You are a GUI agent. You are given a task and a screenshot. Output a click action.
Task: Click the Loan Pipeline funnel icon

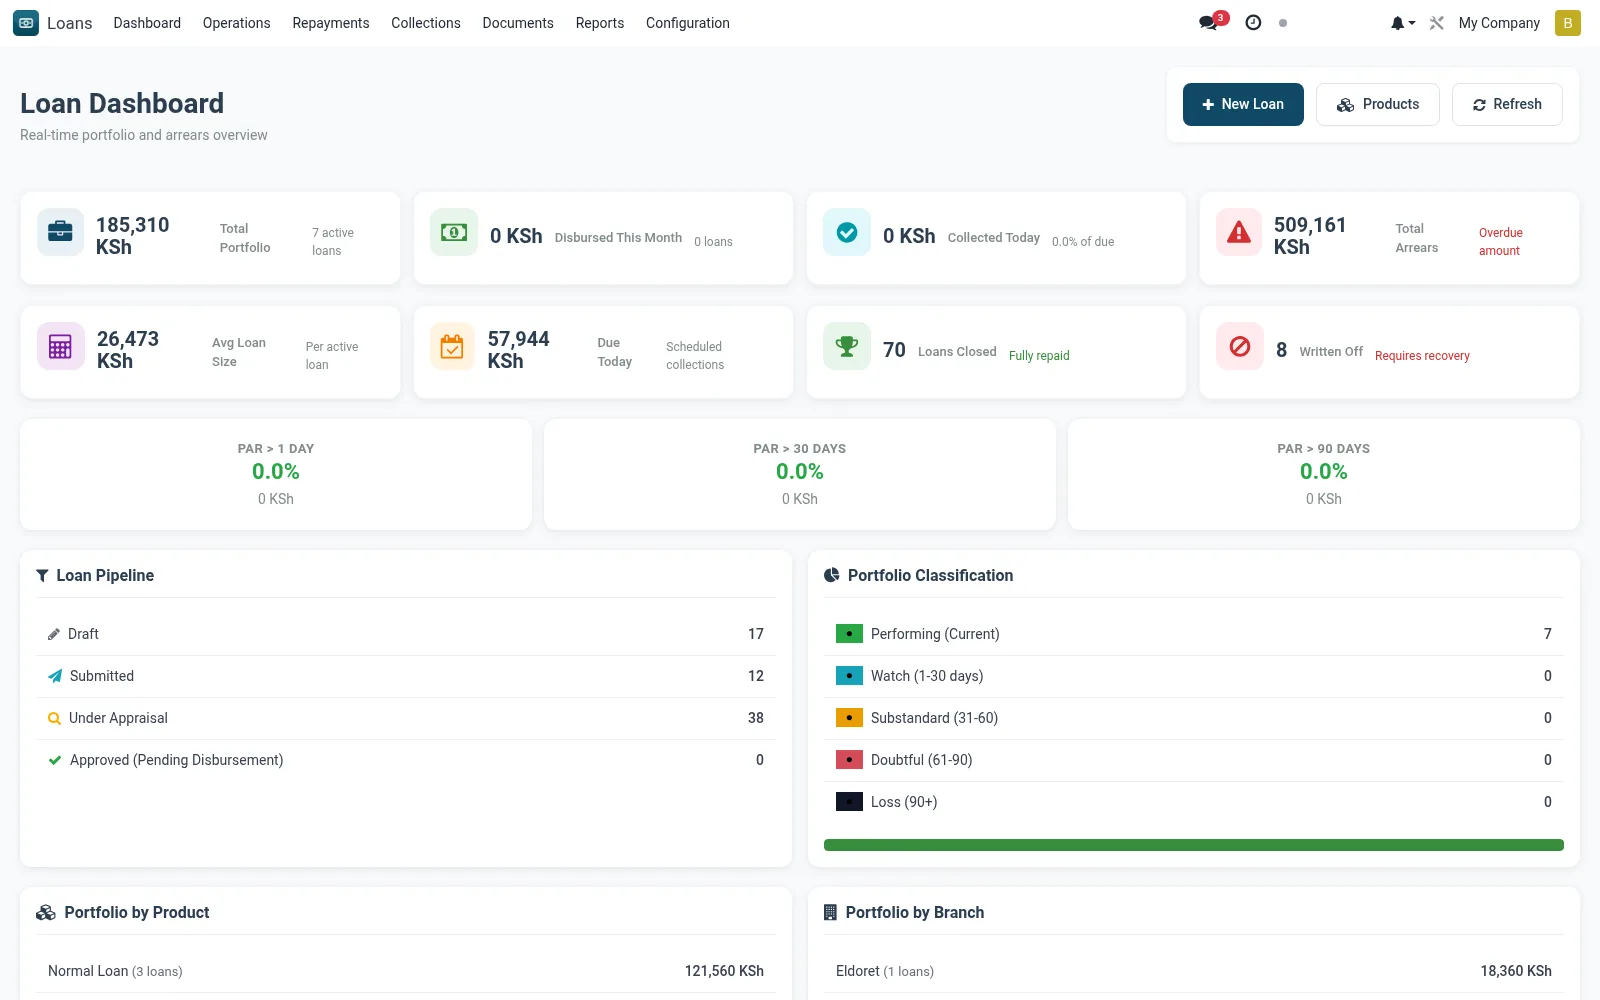tap(42, 575)
